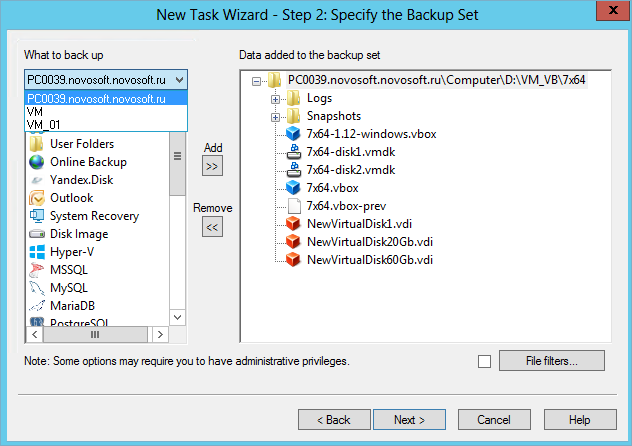The width and height of the screenshot is (632, 446).
Task: Click the Hyper-V Windows logo icon
Action: coord(37,252)
